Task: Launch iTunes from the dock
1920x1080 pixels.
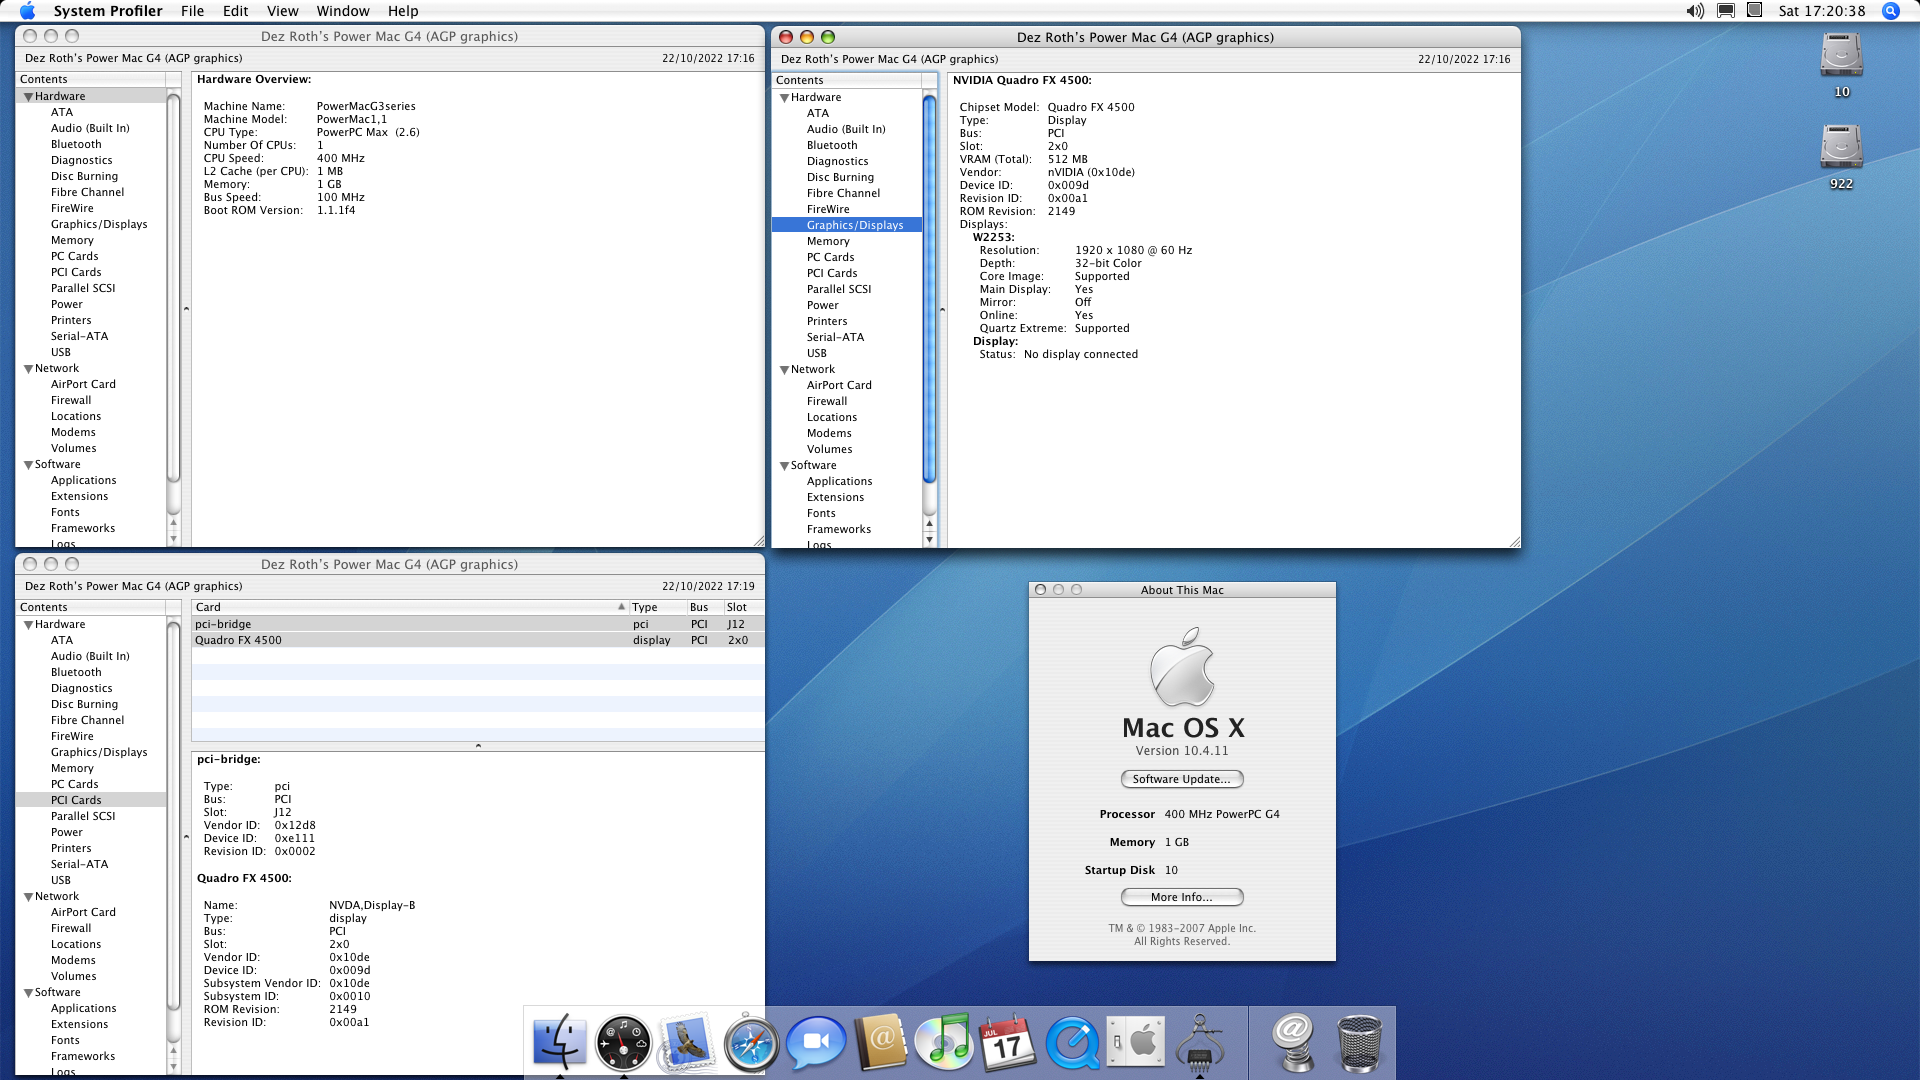Action: [x=943, y=1043]
